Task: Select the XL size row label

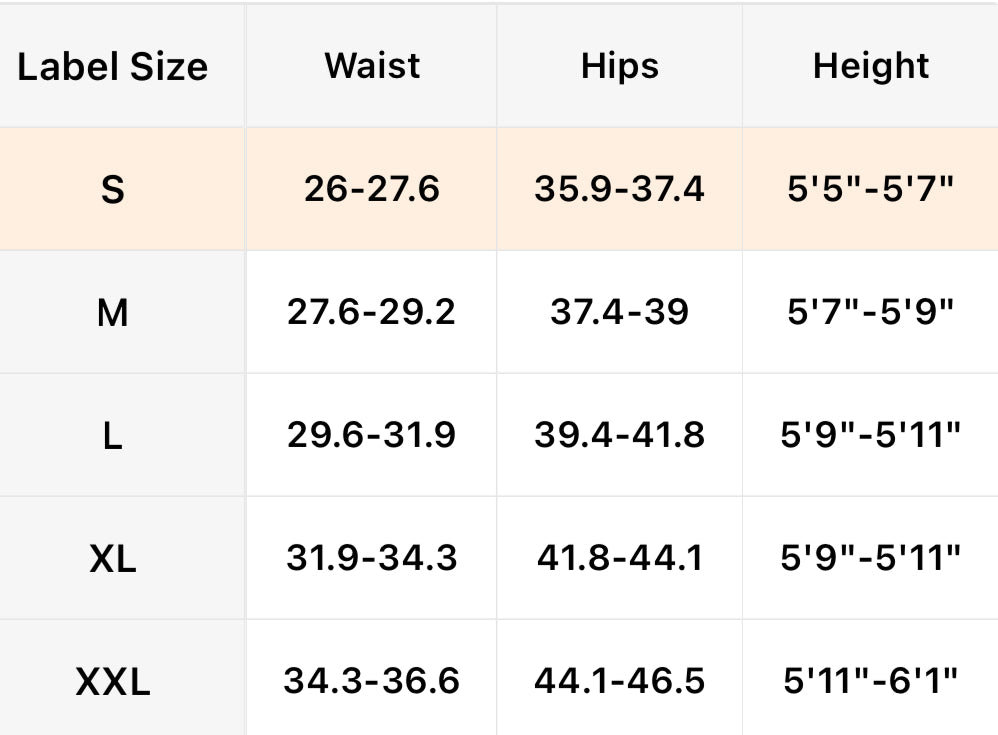Action: [x=113, y=559]
